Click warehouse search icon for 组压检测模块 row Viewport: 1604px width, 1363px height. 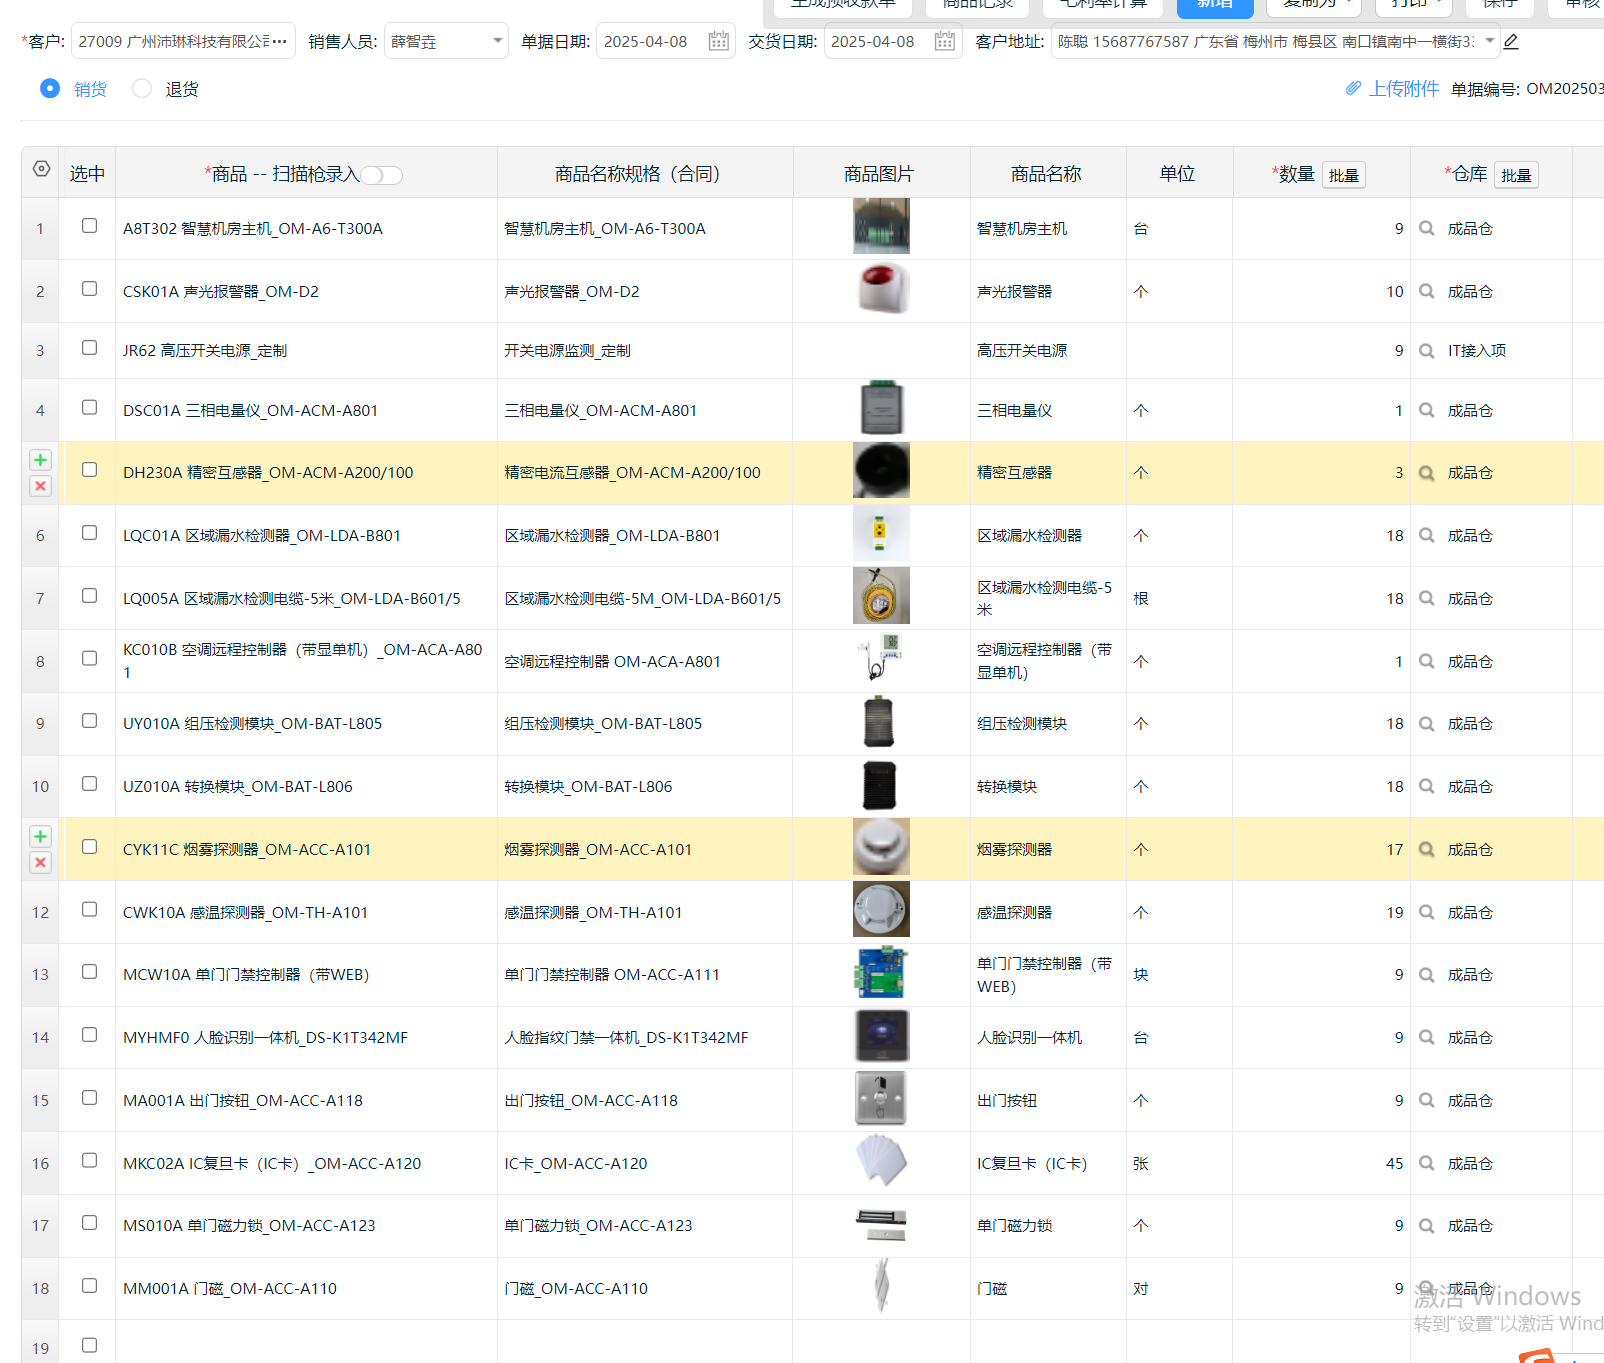(x=1427, y=723)
